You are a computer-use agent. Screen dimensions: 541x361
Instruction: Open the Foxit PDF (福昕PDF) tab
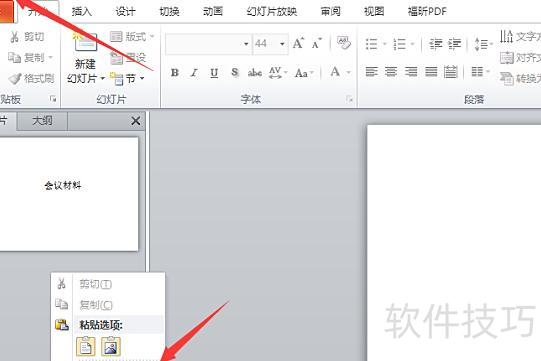pyautogui.click(x=427, y=11)
